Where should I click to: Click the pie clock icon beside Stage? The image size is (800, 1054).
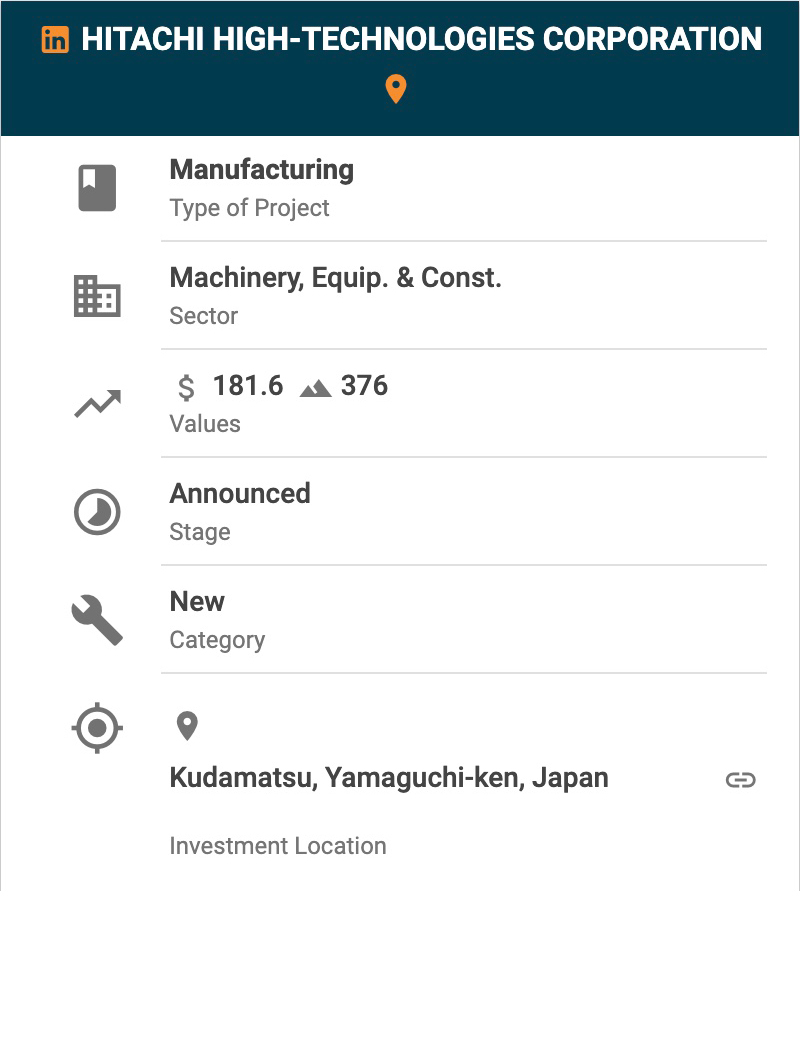click(x=97, y=512)
